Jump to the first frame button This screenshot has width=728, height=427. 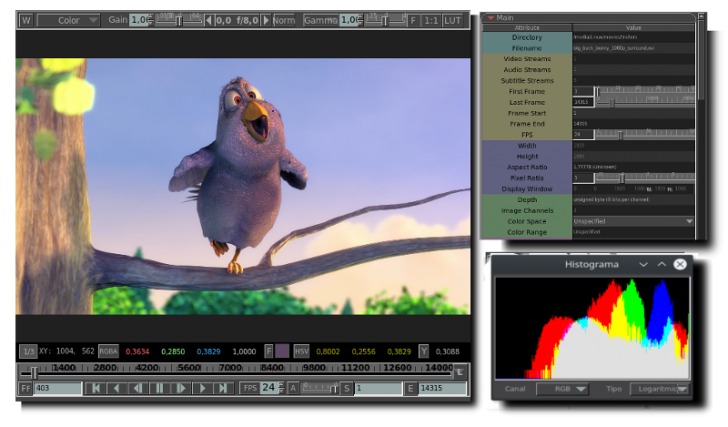point(95,388)
